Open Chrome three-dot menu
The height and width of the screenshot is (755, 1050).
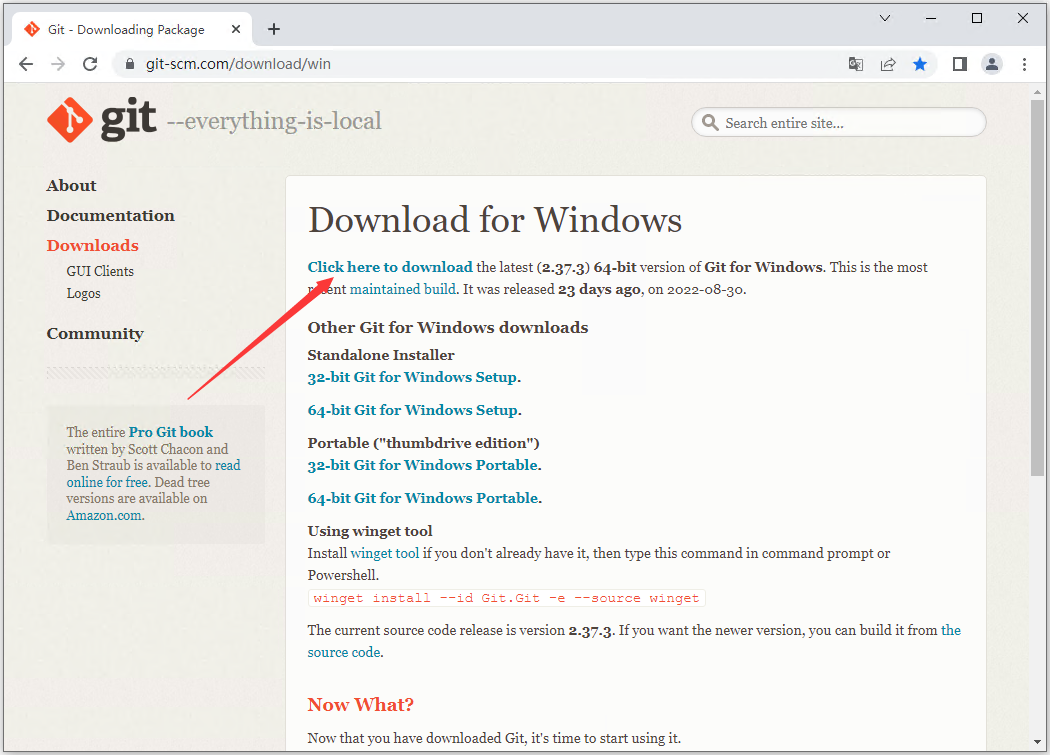tap(1024, 64)
